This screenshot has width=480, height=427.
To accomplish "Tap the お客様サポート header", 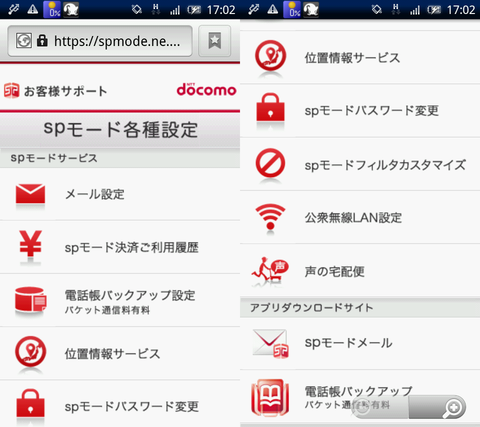I will pos(56,91).
